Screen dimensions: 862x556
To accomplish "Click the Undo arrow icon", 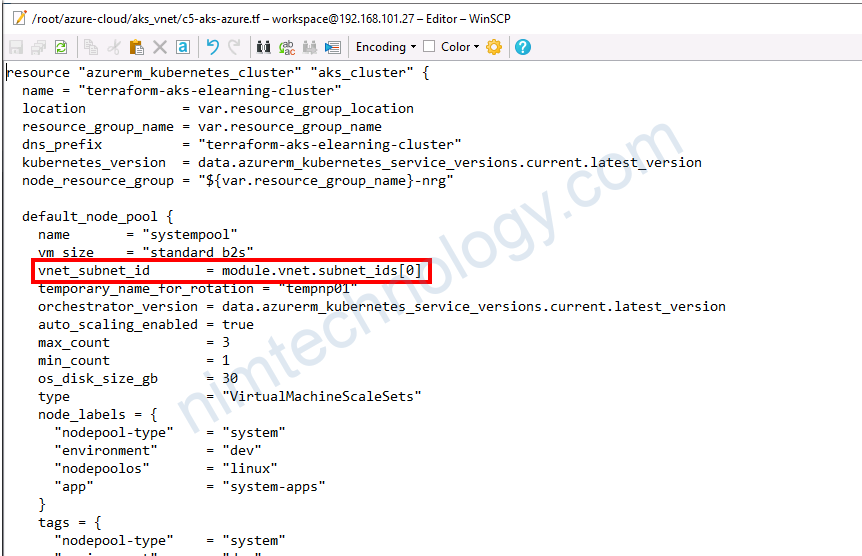I will 212,47.
